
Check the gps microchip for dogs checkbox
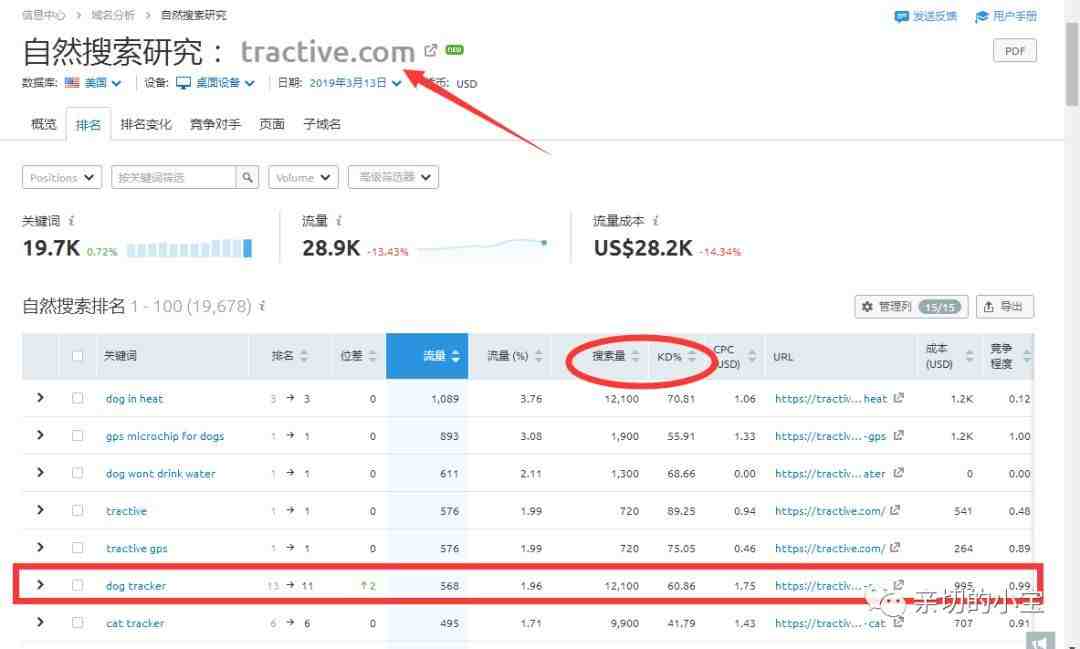(x=77, y=435)
